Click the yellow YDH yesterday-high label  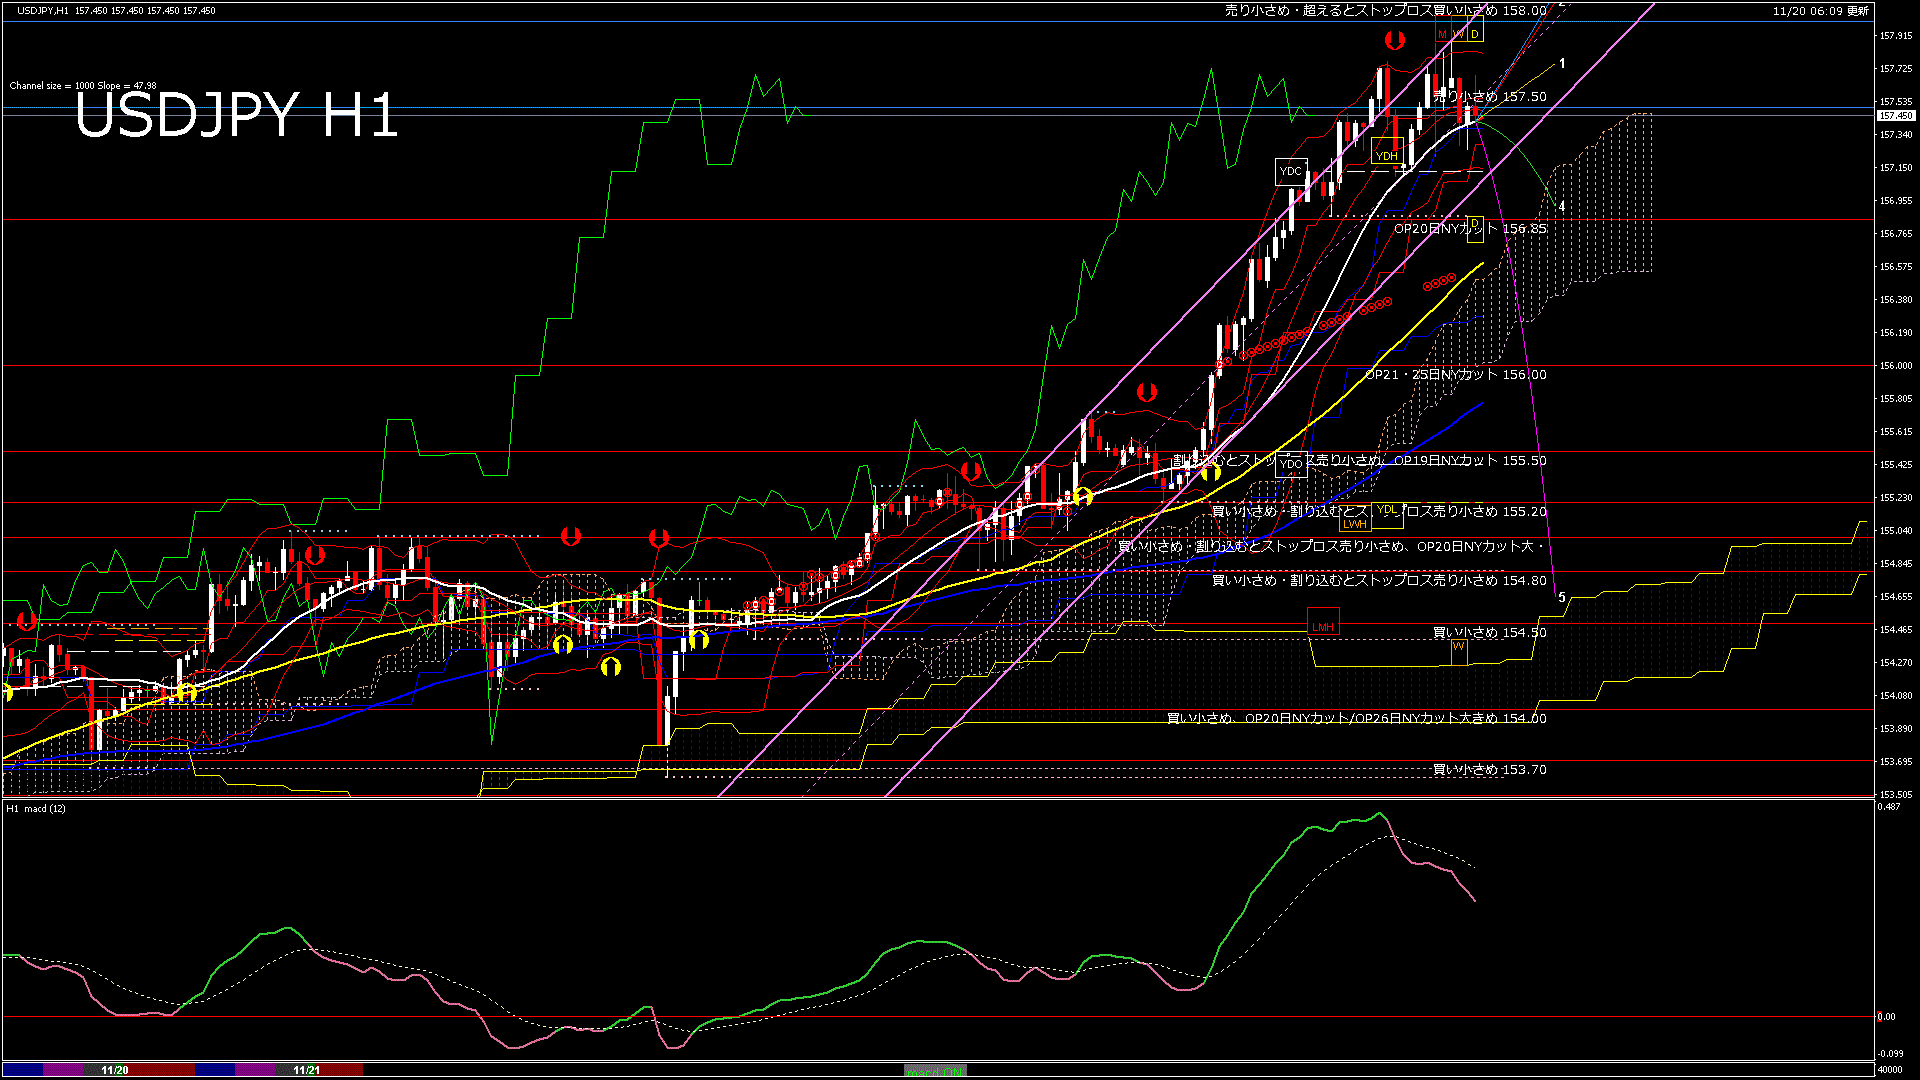[1386, 156]
